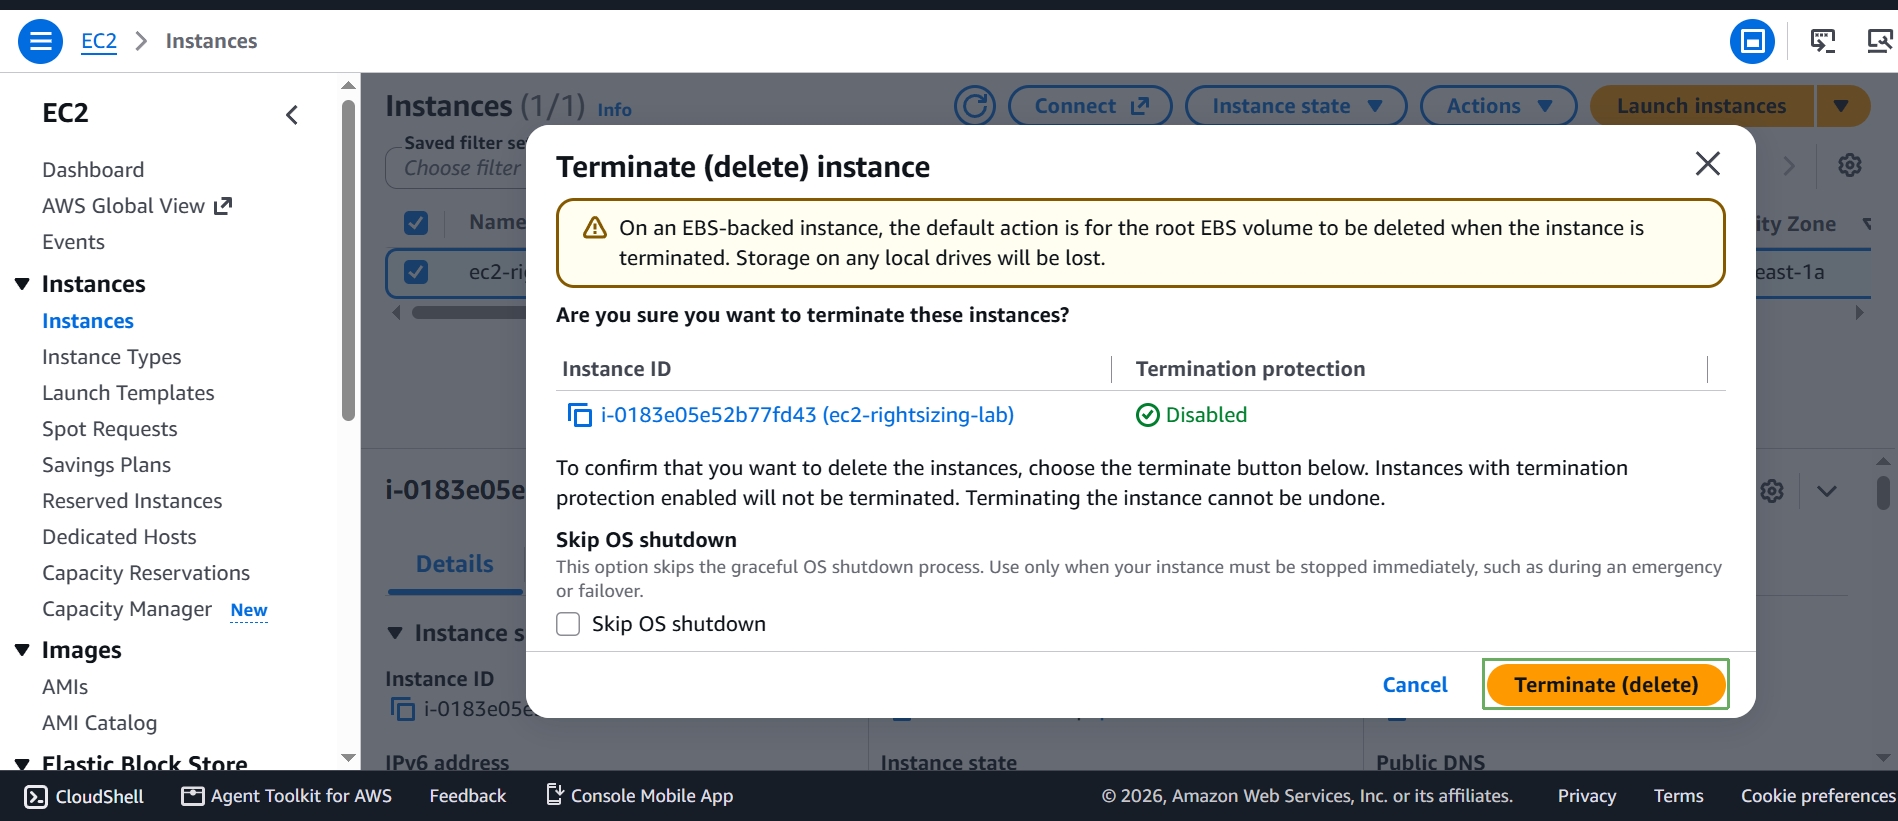Close the Terminate instance dialog
The height and width of the screenshot is (821, 1898).
1708,164
